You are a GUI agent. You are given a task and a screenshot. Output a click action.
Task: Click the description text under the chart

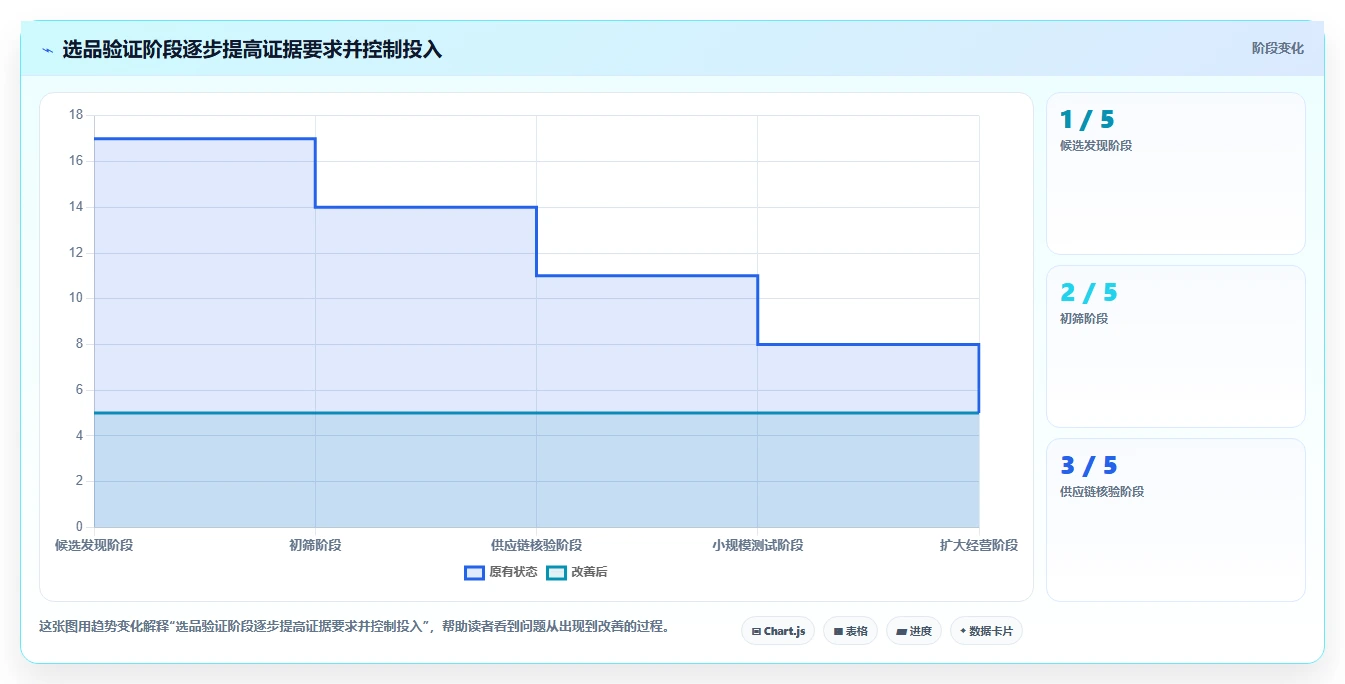pyautogui.click(x=354, y=627)
